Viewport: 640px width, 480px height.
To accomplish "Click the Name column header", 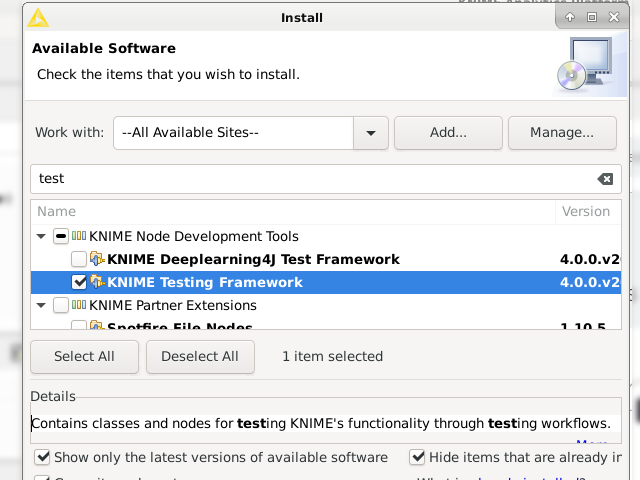I will [x=293, y=211].
